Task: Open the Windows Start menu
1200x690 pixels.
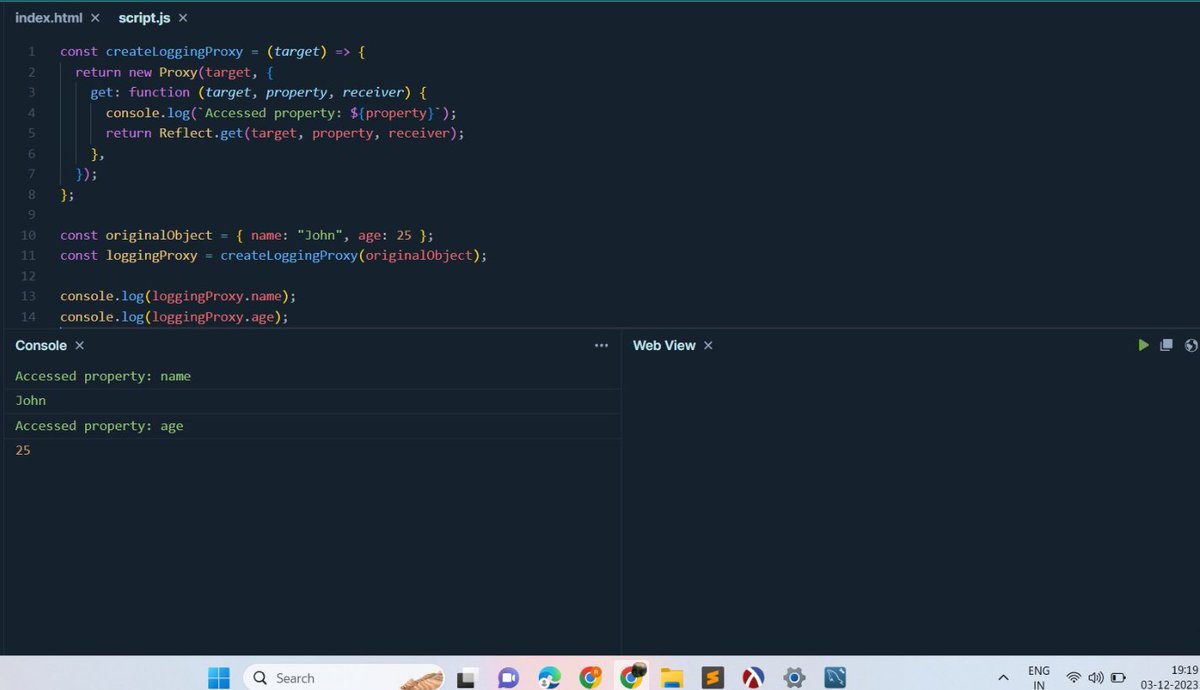Action: (x=219, y=677)
